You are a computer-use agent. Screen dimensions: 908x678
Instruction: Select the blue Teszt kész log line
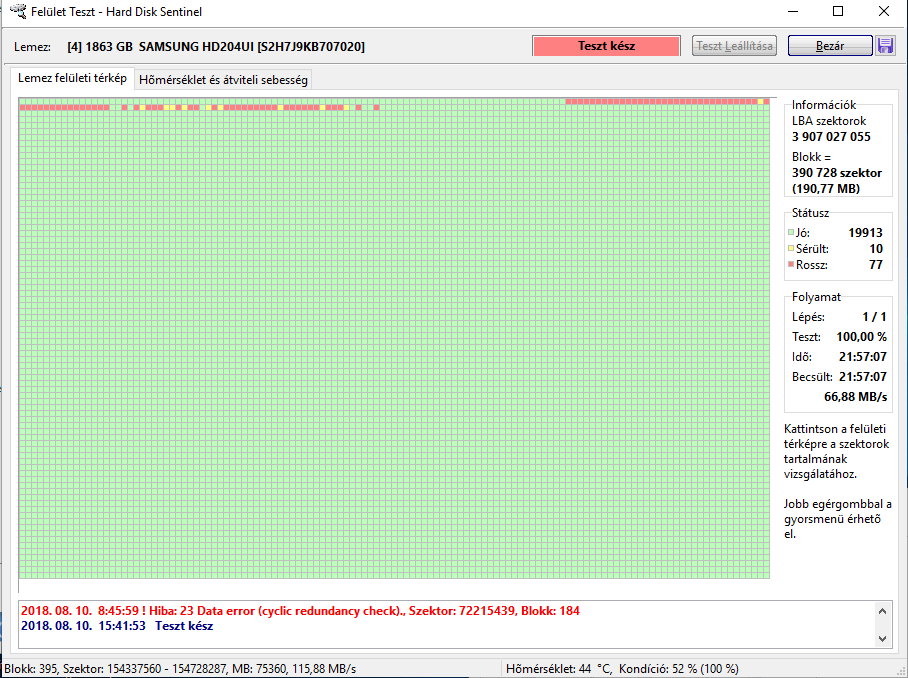tap(117, 626)
